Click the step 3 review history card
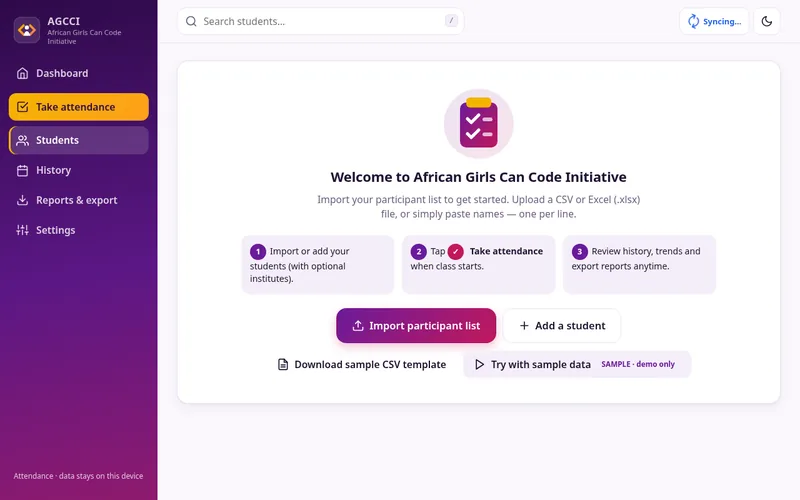Image resolution: width=800 pixels, height=500 pixels. coord(639,265)
